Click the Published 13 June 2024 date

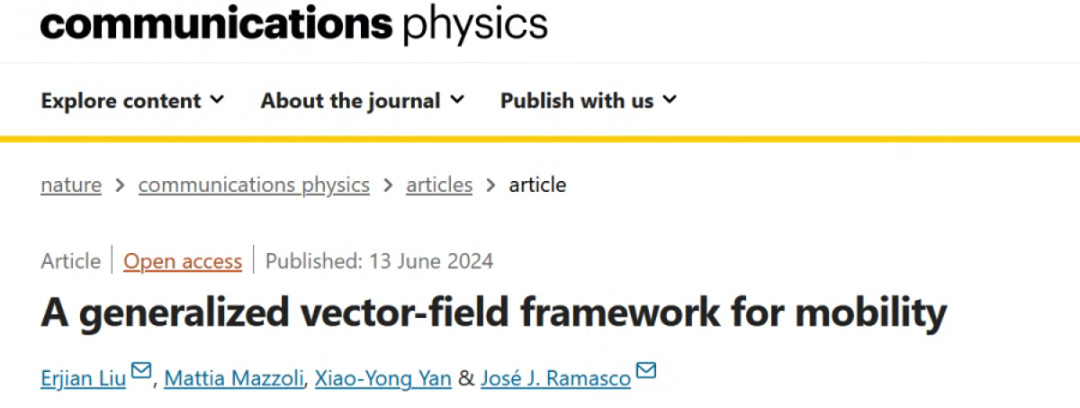(380, 261)
